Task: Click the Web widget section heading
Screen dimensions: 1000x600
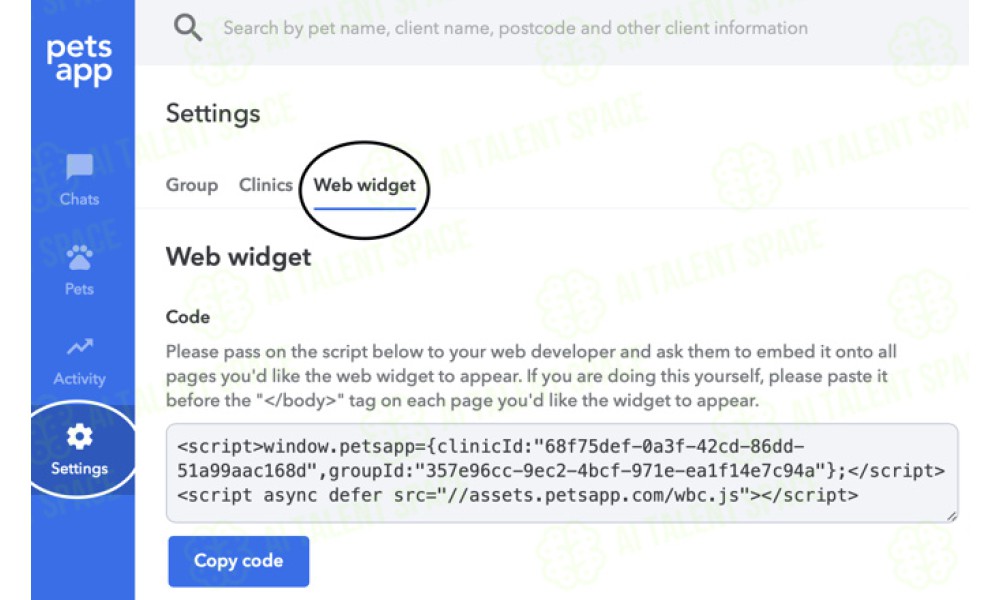Action: (239, 257)
